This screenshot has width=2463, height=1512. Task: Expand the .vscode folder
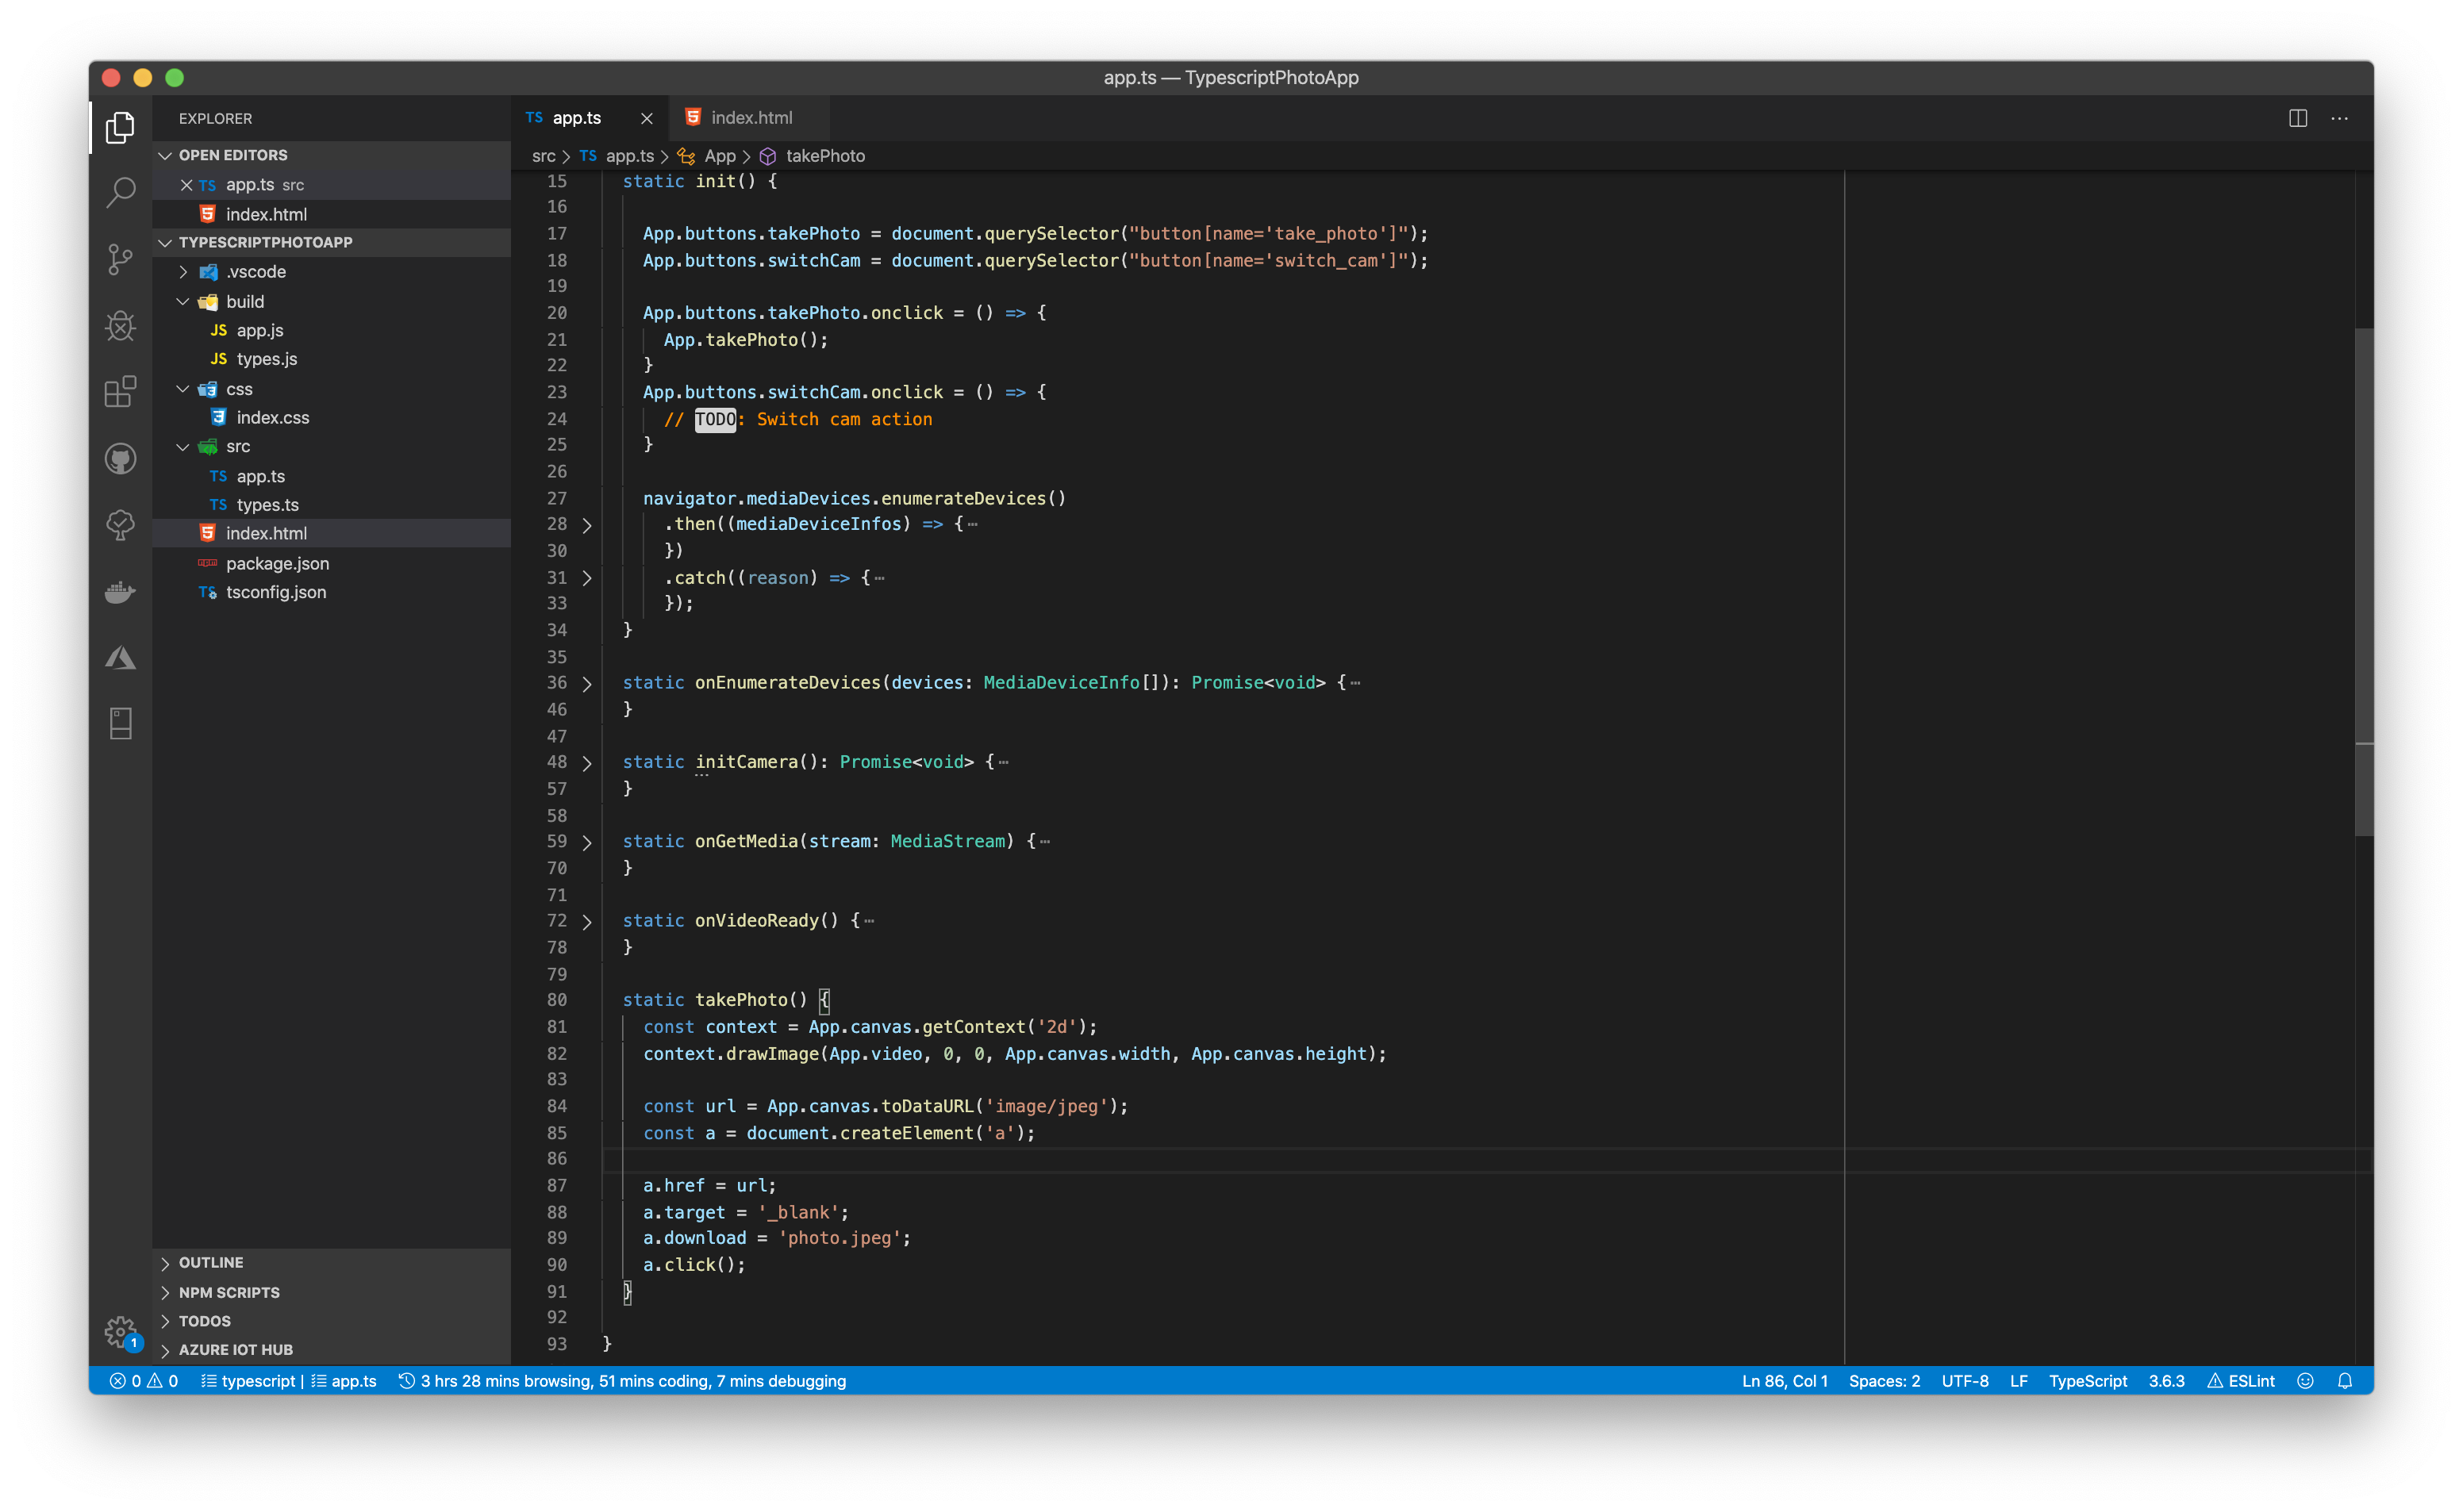point(183,272)
